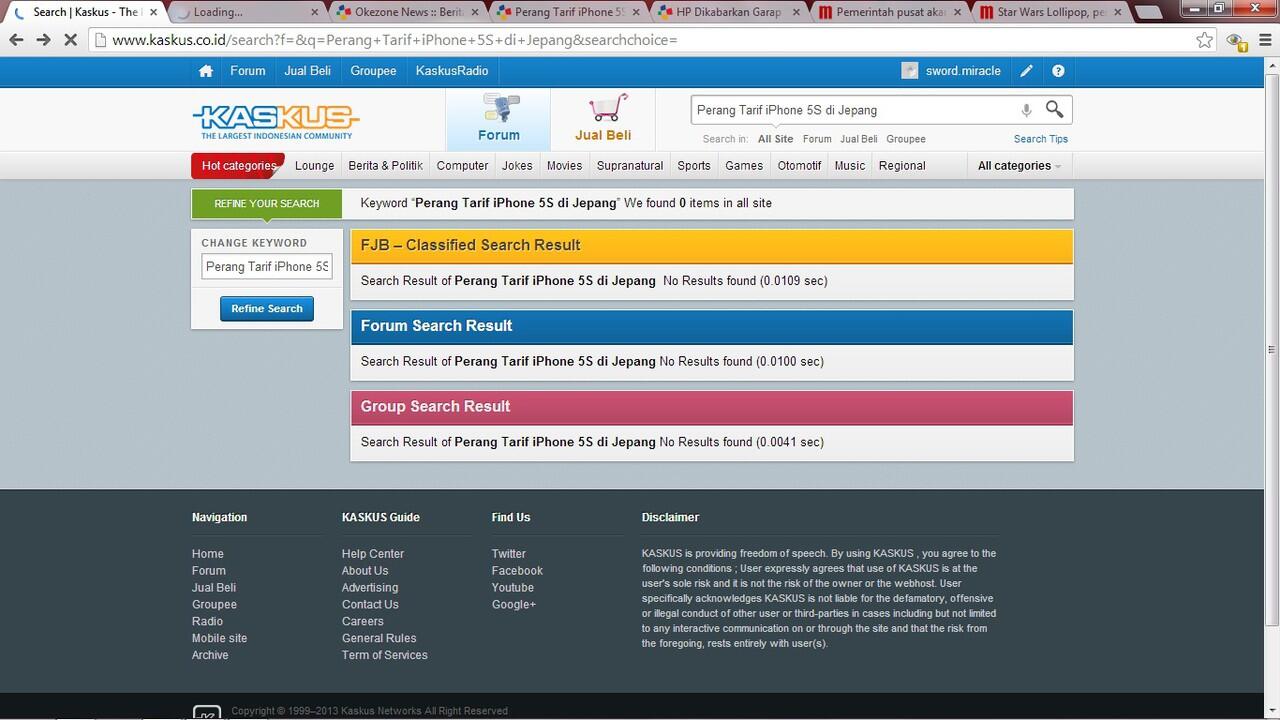The image size is (1280, 720).
Task: Set search scope to Groupee
Action: 906,139
